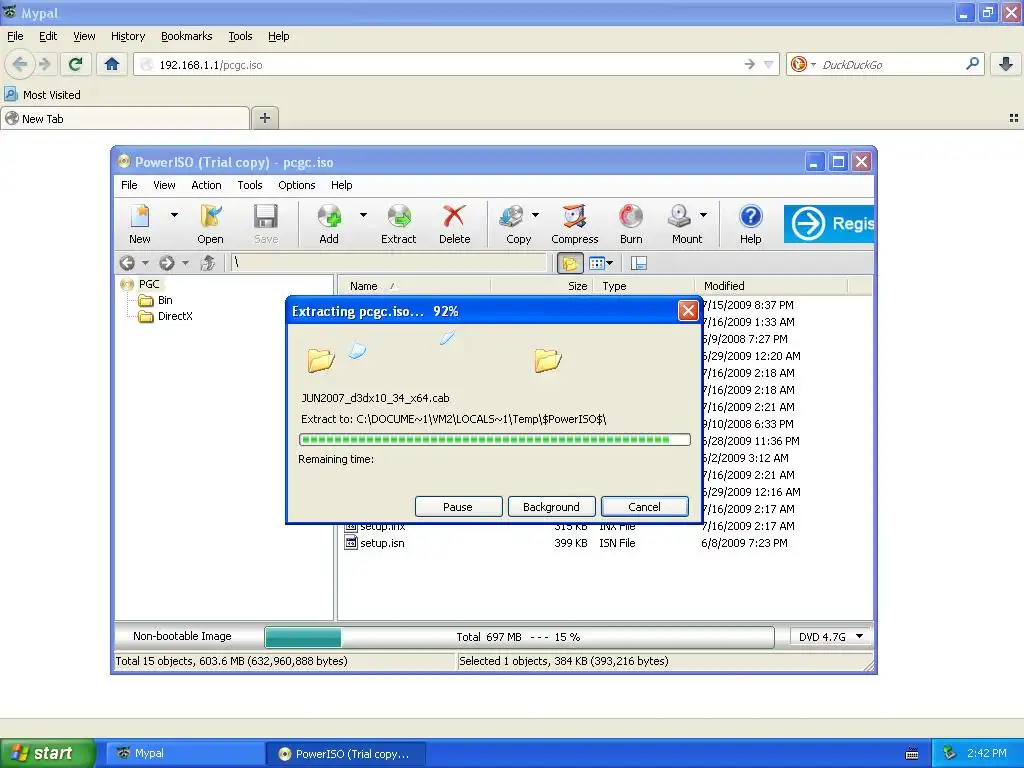Open PowerISO Tools menu

pos(249,185)
